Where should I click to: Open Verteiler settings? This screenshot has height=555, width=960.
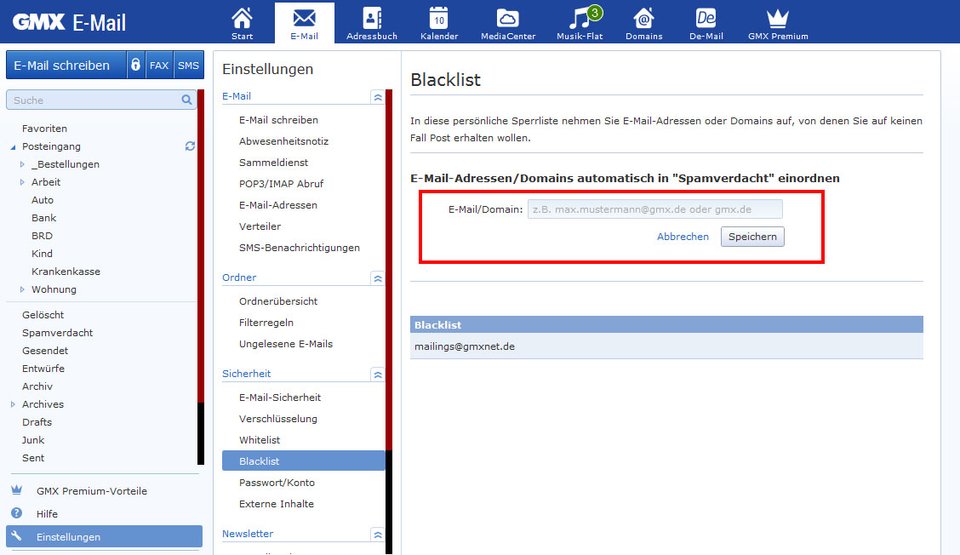260,227
